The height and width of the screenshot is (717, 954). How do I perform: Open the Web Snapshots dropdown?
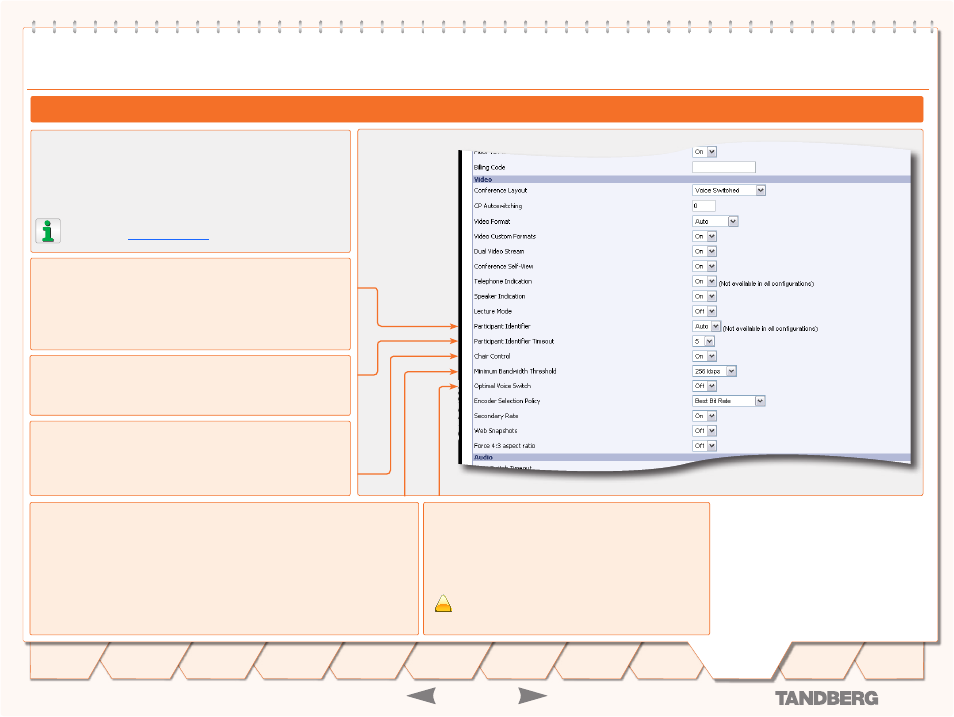point(705,431)
